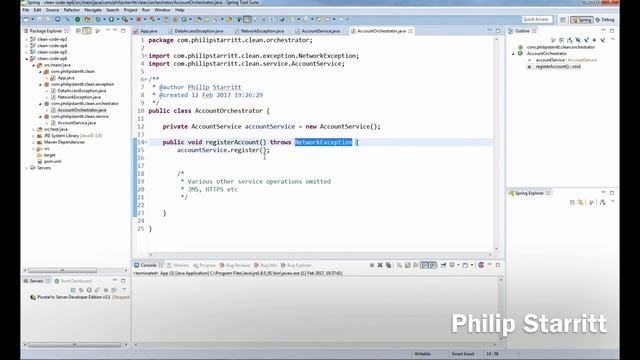Screen dimensions: 640x360
Task: Click Remove Launch X icon in Console
Action: click(380, 265)
